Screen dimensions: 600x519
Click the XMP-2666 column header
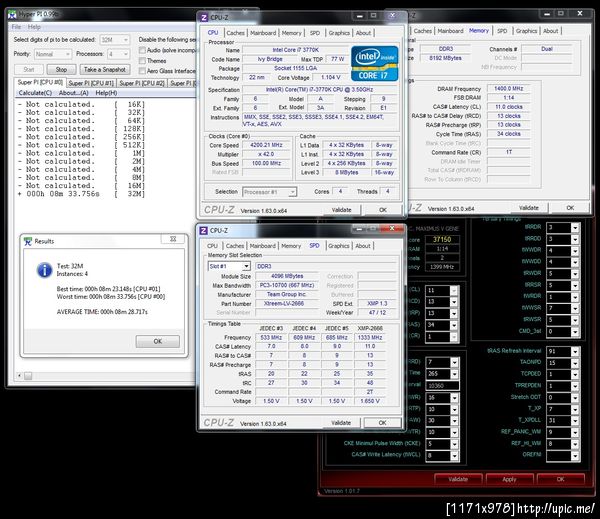coord(370,328)
